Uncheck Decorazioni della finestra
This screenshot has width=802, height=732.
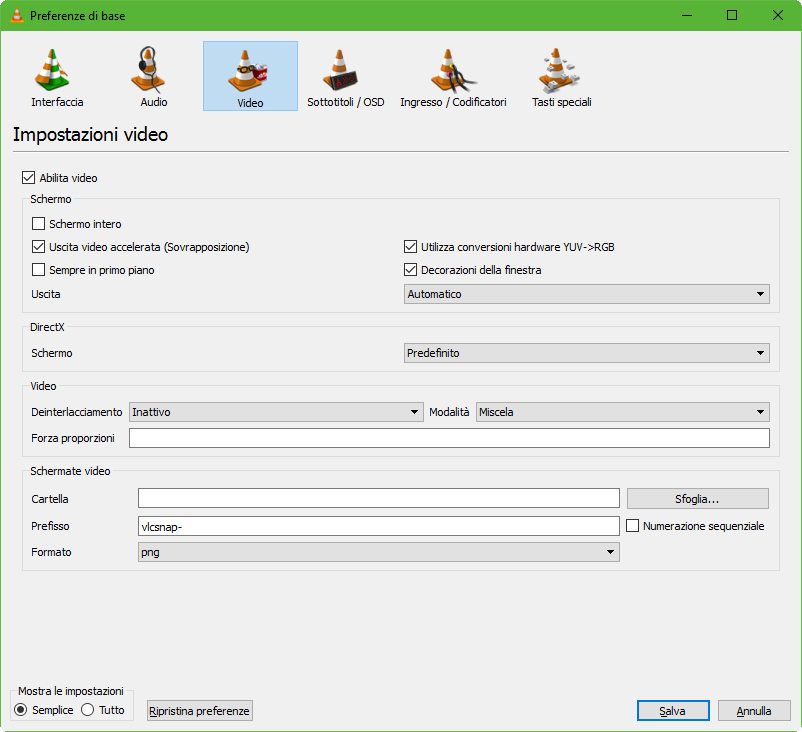tap(410, 270)
